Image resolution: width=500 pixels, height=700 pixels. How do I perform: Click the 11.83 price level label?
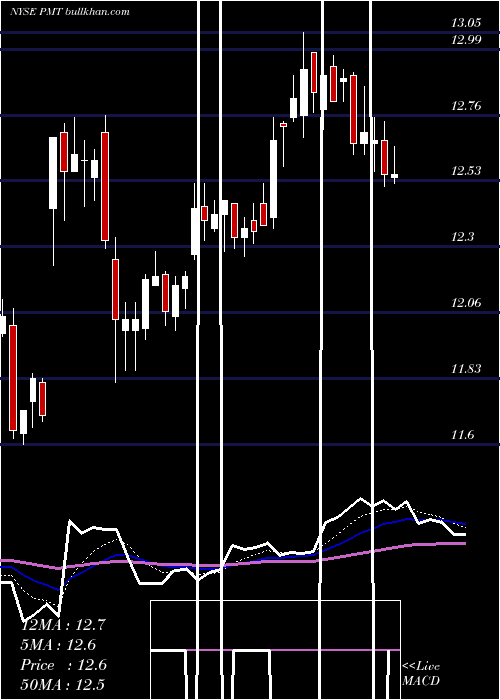pyautogui.click(x=466, y=369)
